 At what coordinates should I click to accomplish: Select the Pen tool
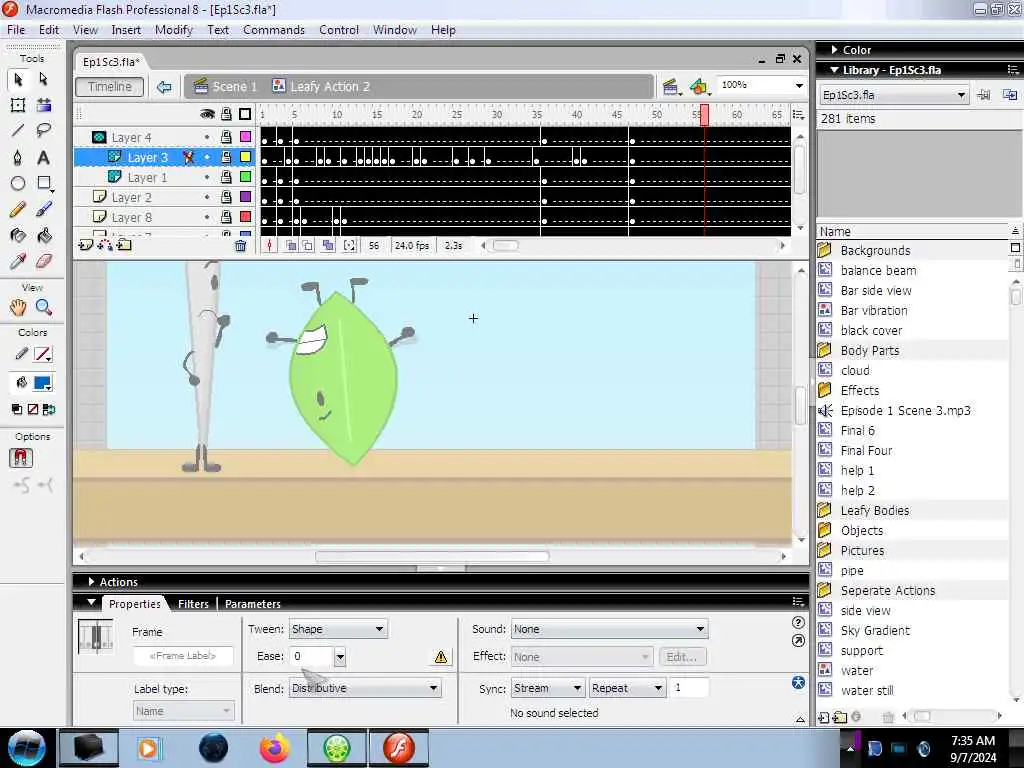tap(18, 157)
